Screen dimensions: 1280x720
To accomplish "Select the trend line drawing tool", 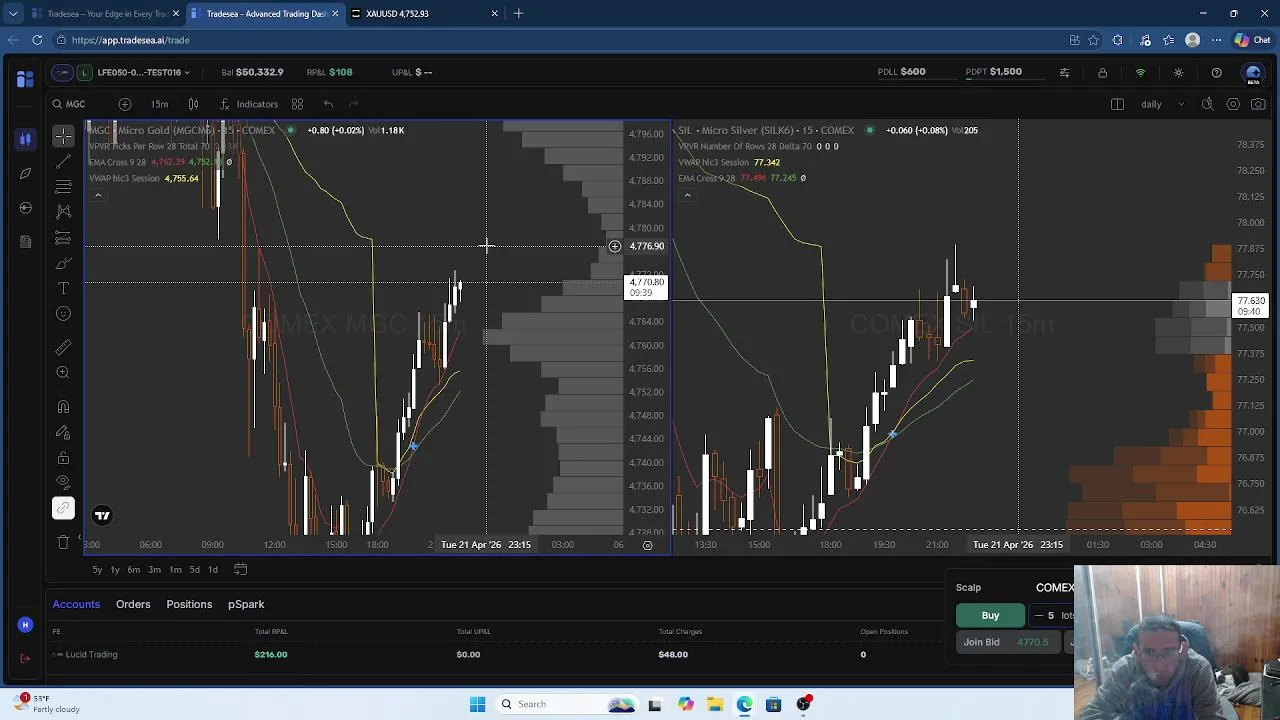I will (x=63, y=161).
